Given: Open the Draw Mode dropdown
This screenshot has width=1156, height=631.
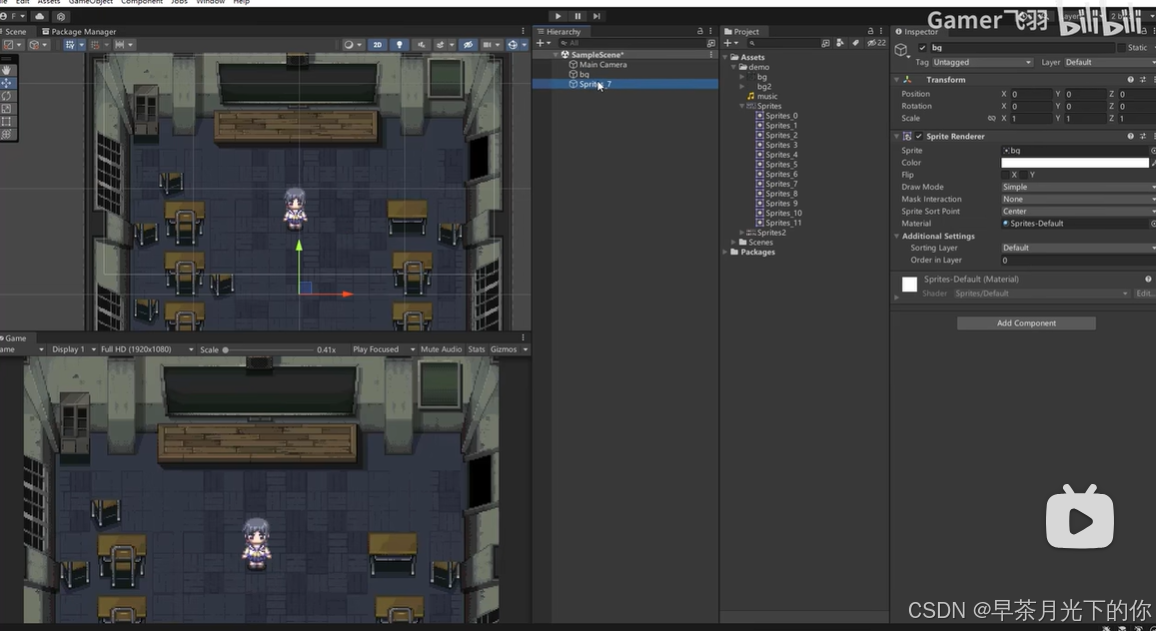Looking at the screenshot, I should tap(1077, 187).
